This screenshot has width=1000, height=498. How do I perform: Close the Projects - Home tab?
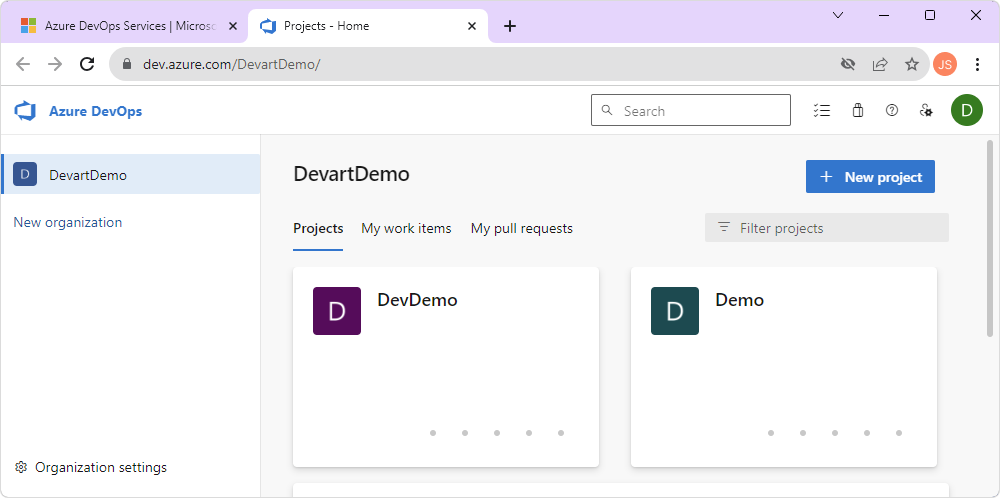472,26
